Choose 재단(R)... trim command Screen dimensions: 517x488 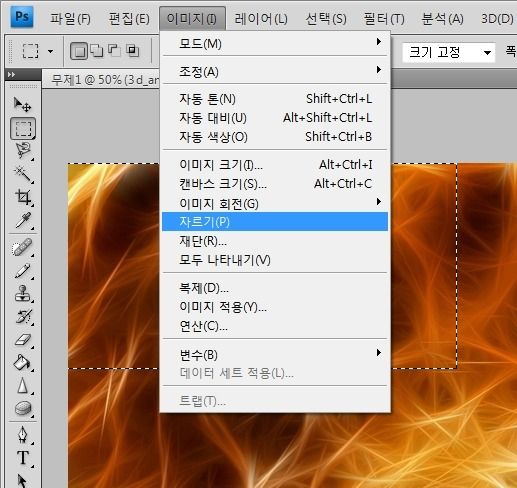(x=275, y=241)
